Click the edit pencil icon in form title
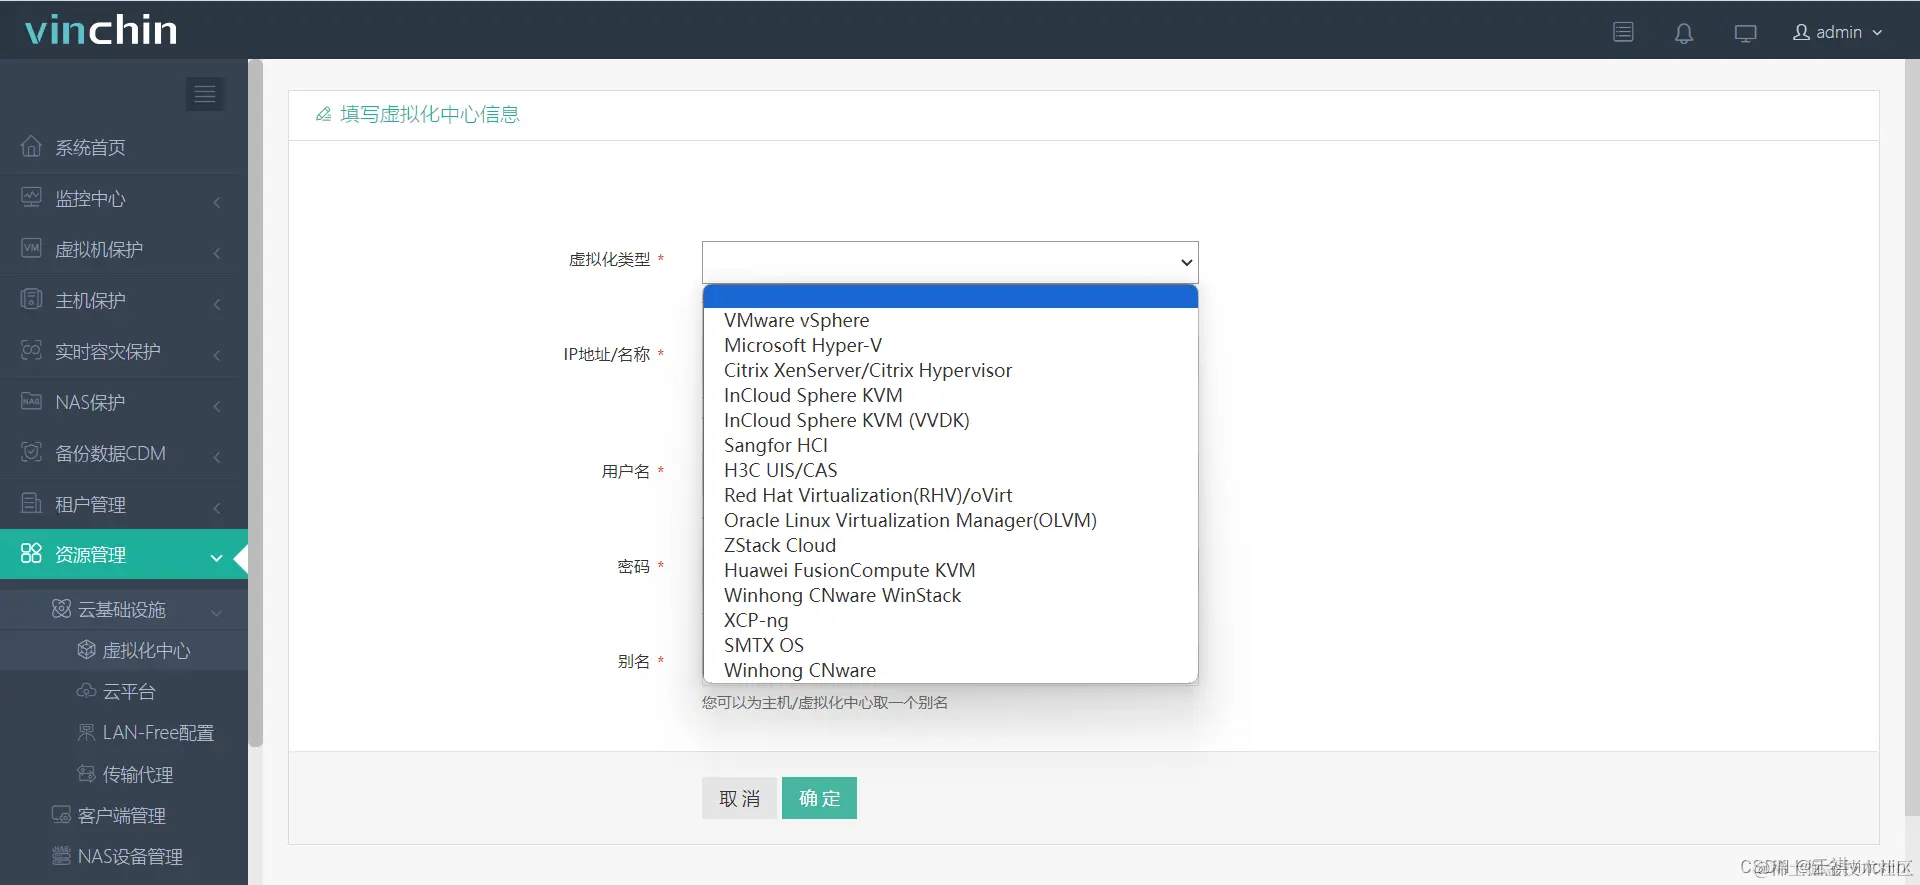The height and width of the screenshot is (885, 1920). point(323,114)
